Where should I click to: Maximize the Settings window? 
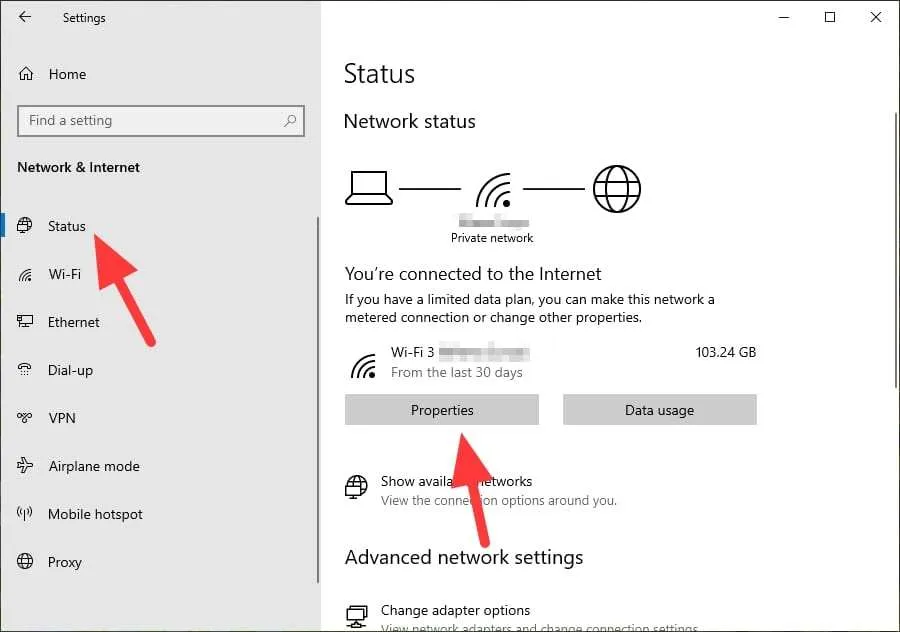[829, 17]
